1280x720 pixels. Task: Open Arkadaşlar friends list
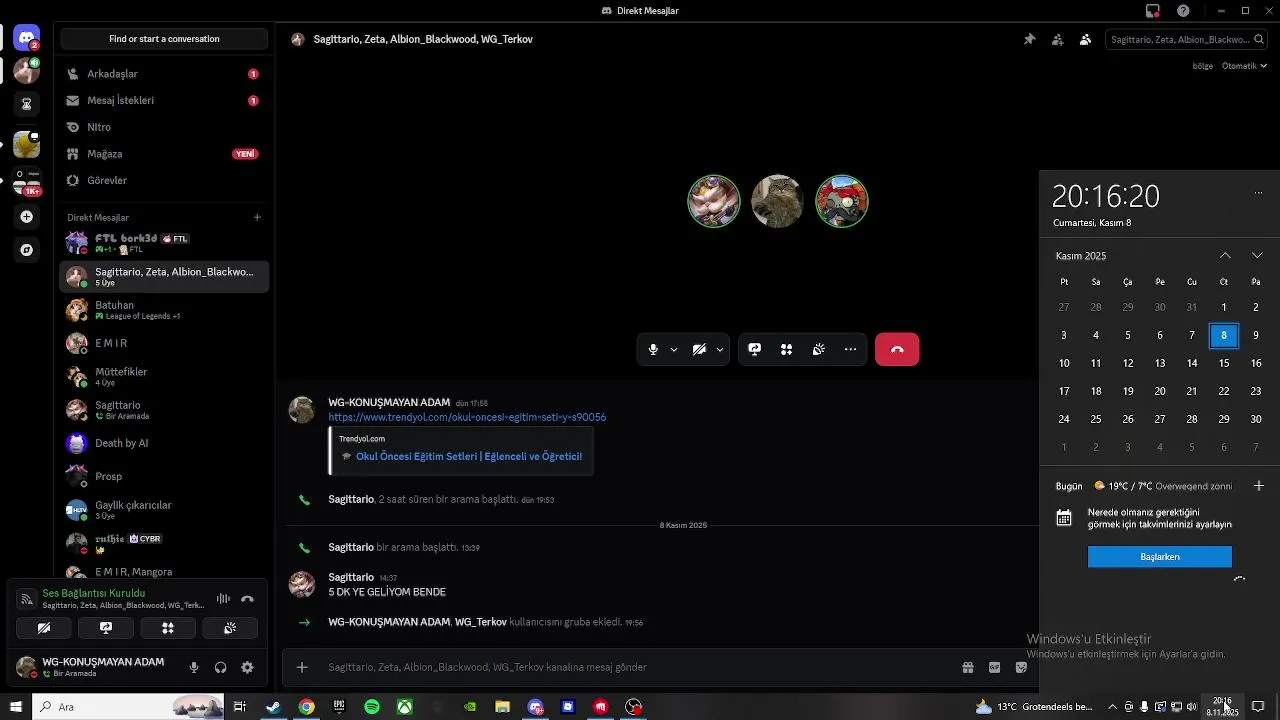pyautogui.click(x=164, y=74)
